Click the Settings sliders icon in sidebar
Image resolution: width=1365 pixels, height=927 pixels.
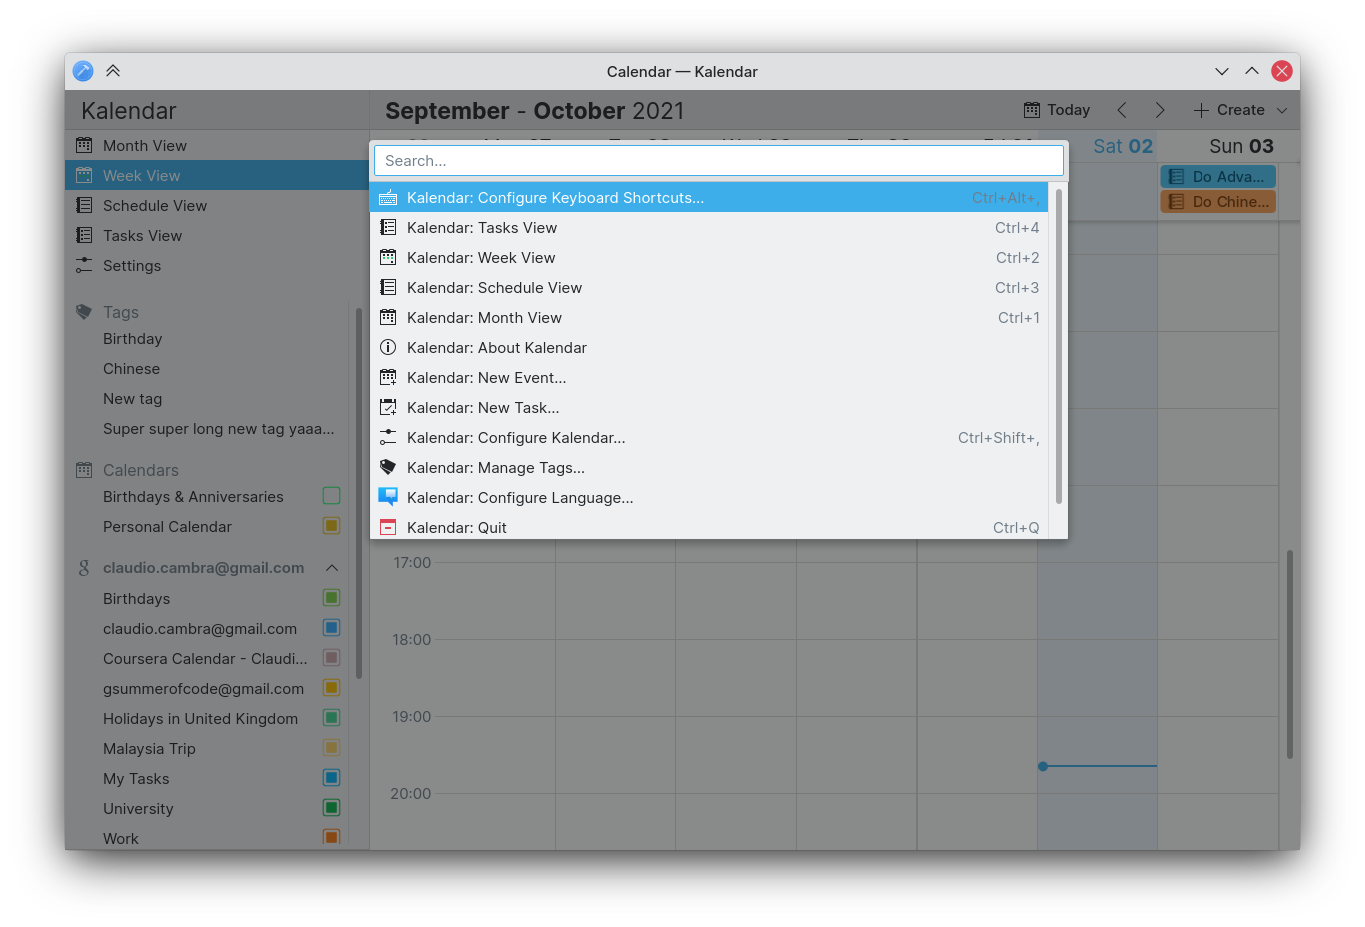(84, 266)
